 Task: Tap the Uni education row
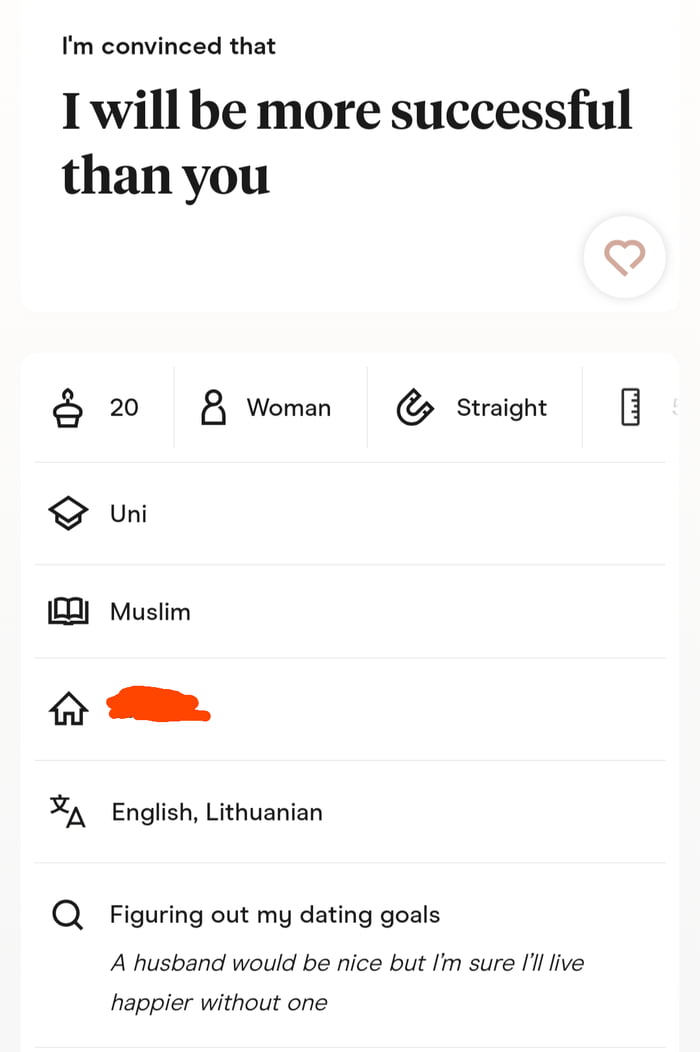128,514
